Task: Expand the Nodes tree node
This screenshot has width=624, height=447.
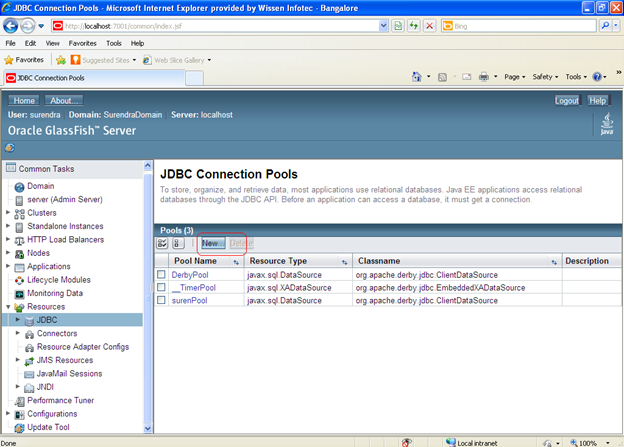Action: (x=8, y=252)
